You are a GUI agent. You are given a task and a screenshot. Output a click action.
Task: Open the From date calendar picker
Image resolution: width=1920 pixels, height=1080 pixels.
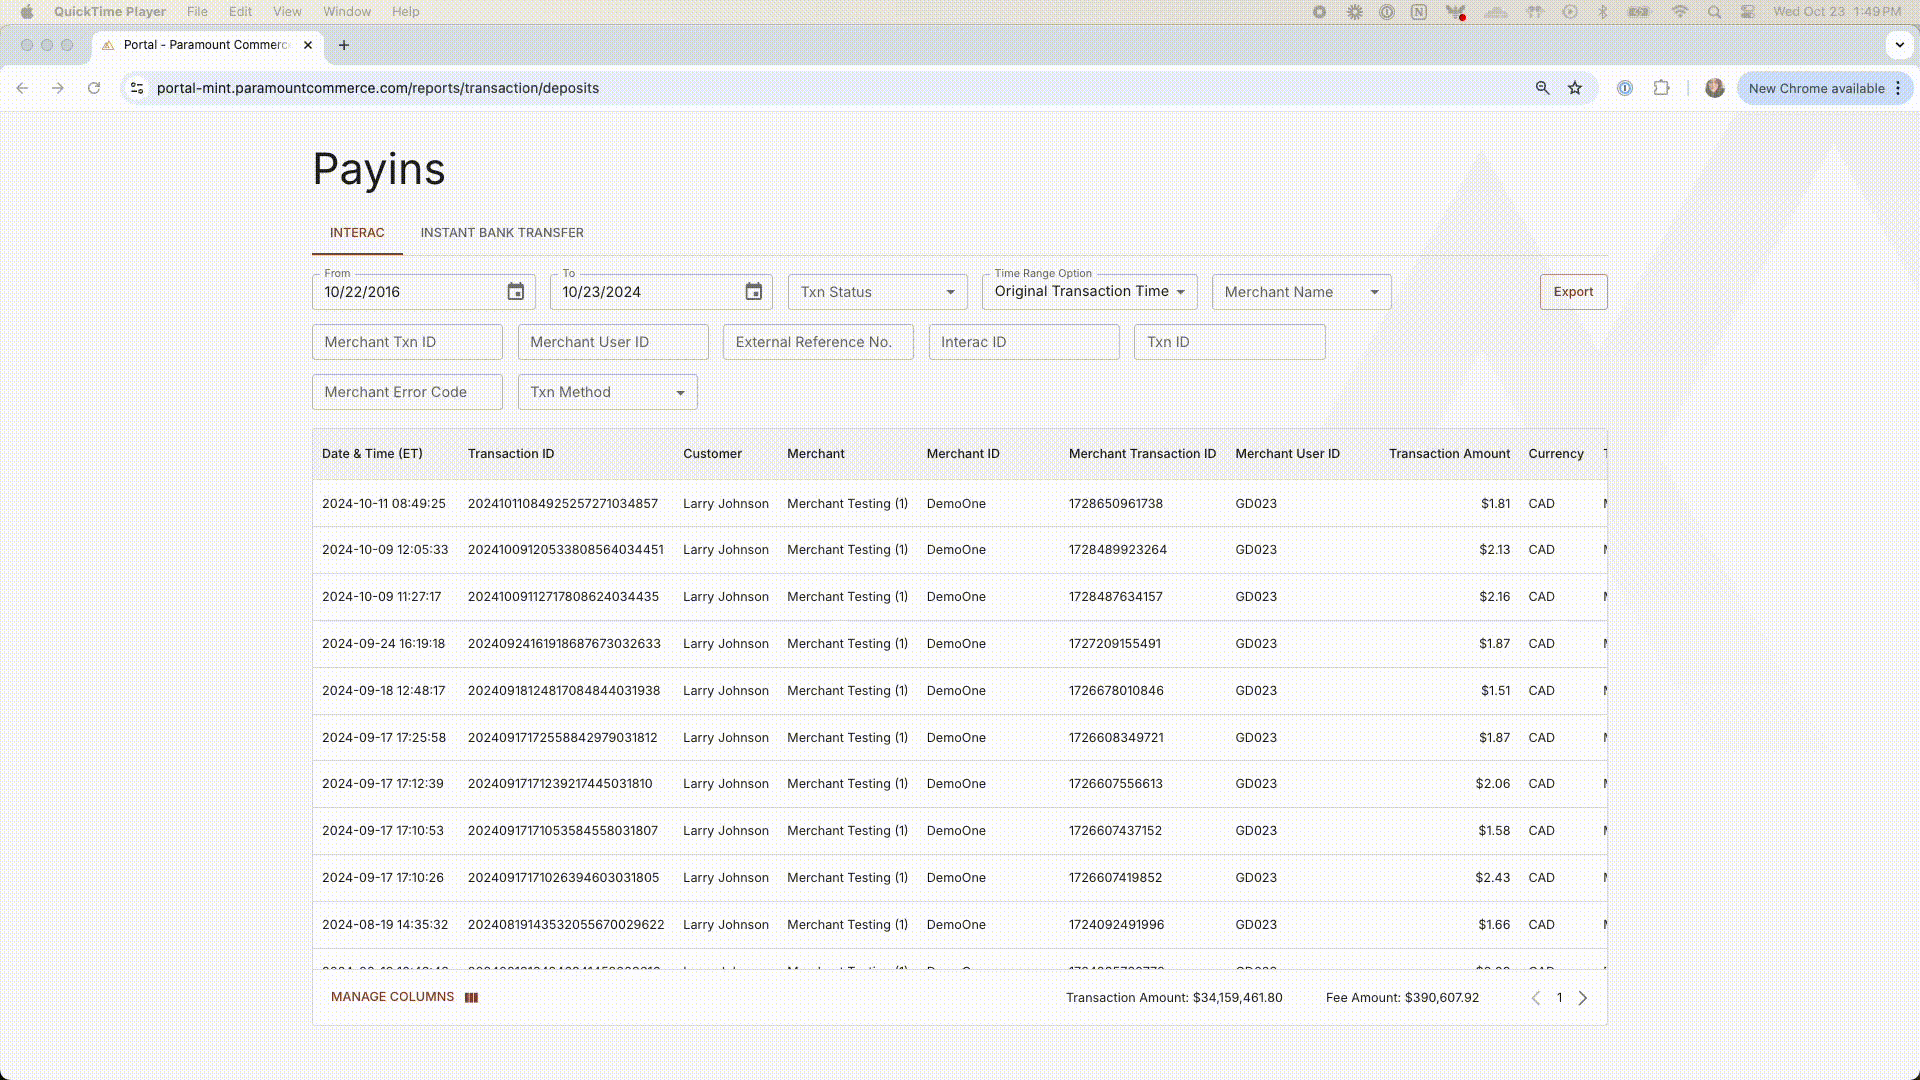[x=515, y=292]
